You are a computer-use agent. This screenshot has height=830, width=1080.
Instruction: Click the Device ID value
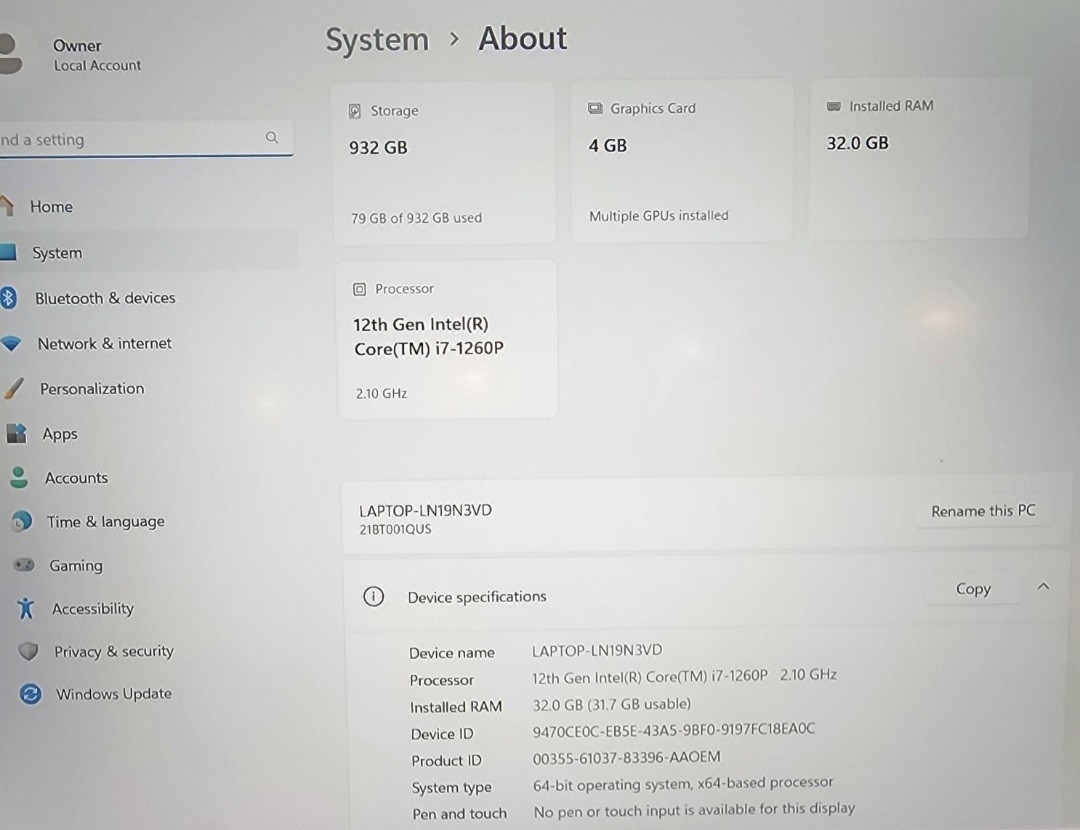pyautogui.click(x=674, y=730)
